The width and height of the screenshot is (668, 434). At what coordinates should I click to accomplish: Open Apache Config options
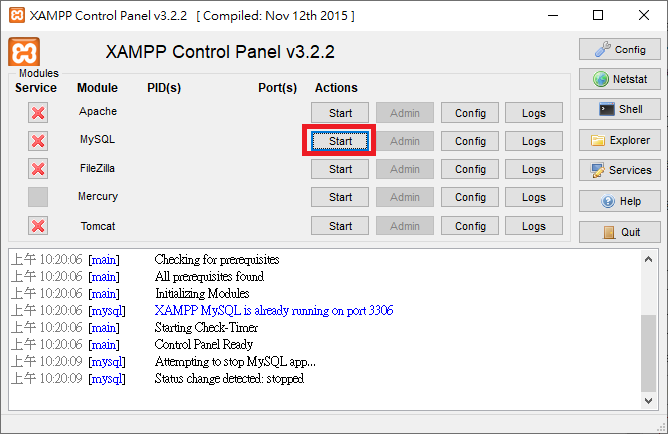point(470,113)
